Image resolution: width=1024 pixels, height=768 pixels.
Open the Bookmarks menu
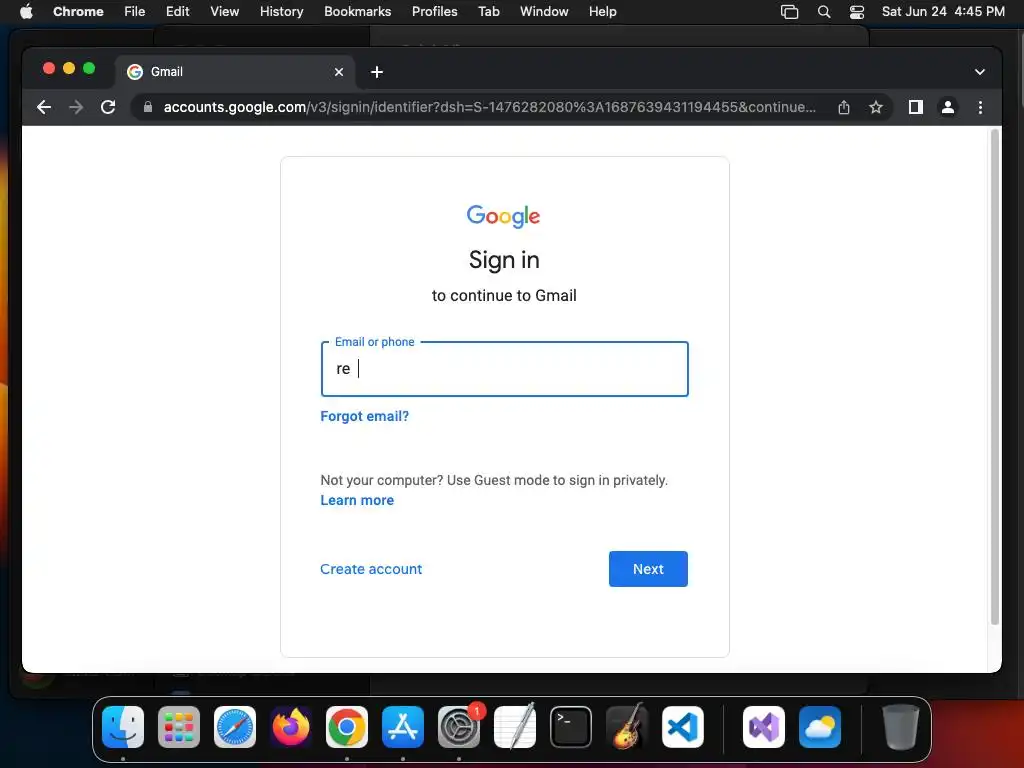[358, 12]
